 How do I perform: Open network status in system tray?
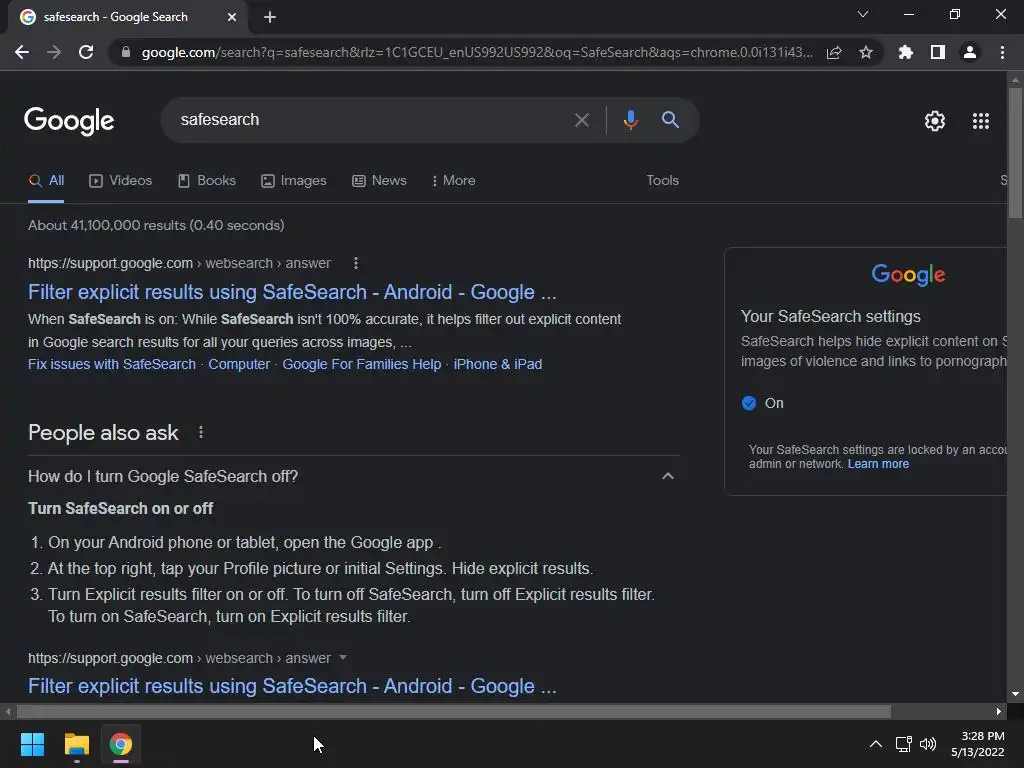click(904, 744)
